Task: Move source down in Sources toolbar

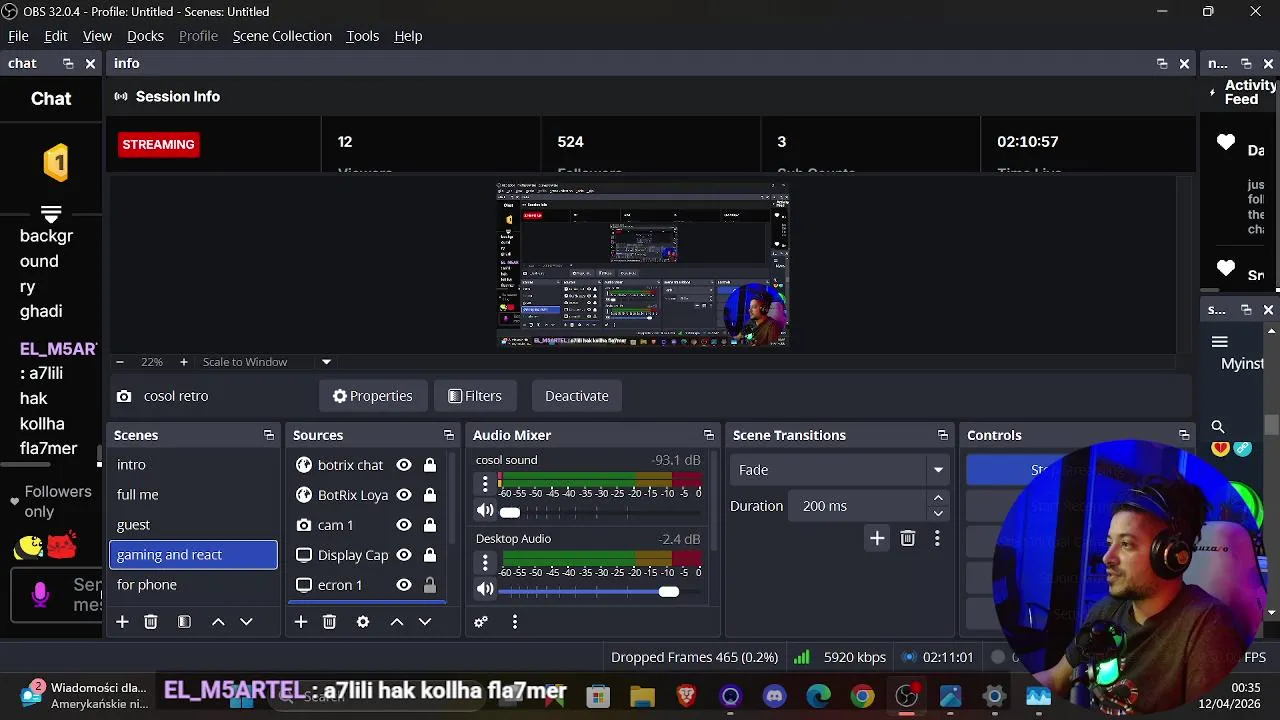Action: (425, 622)
